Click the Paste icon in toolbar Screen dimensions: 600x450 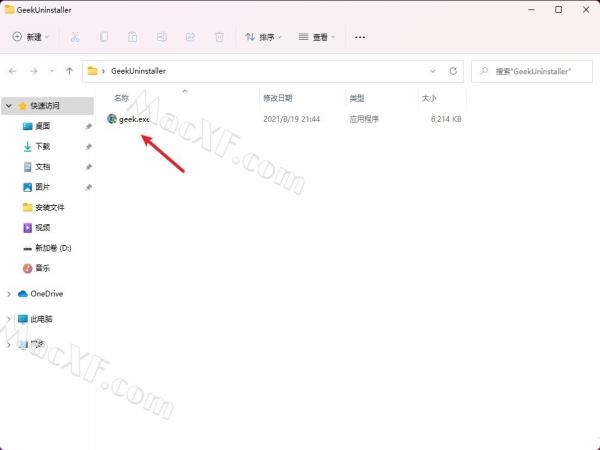pos(133,37)
